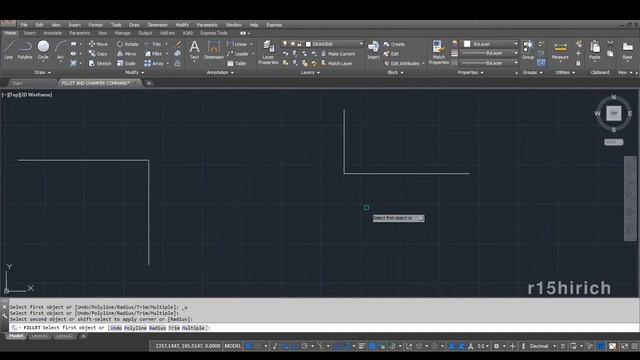The width and height of the screenshot is (640, 360).
Task: Click the Linear dimension button
Action: 237,44
